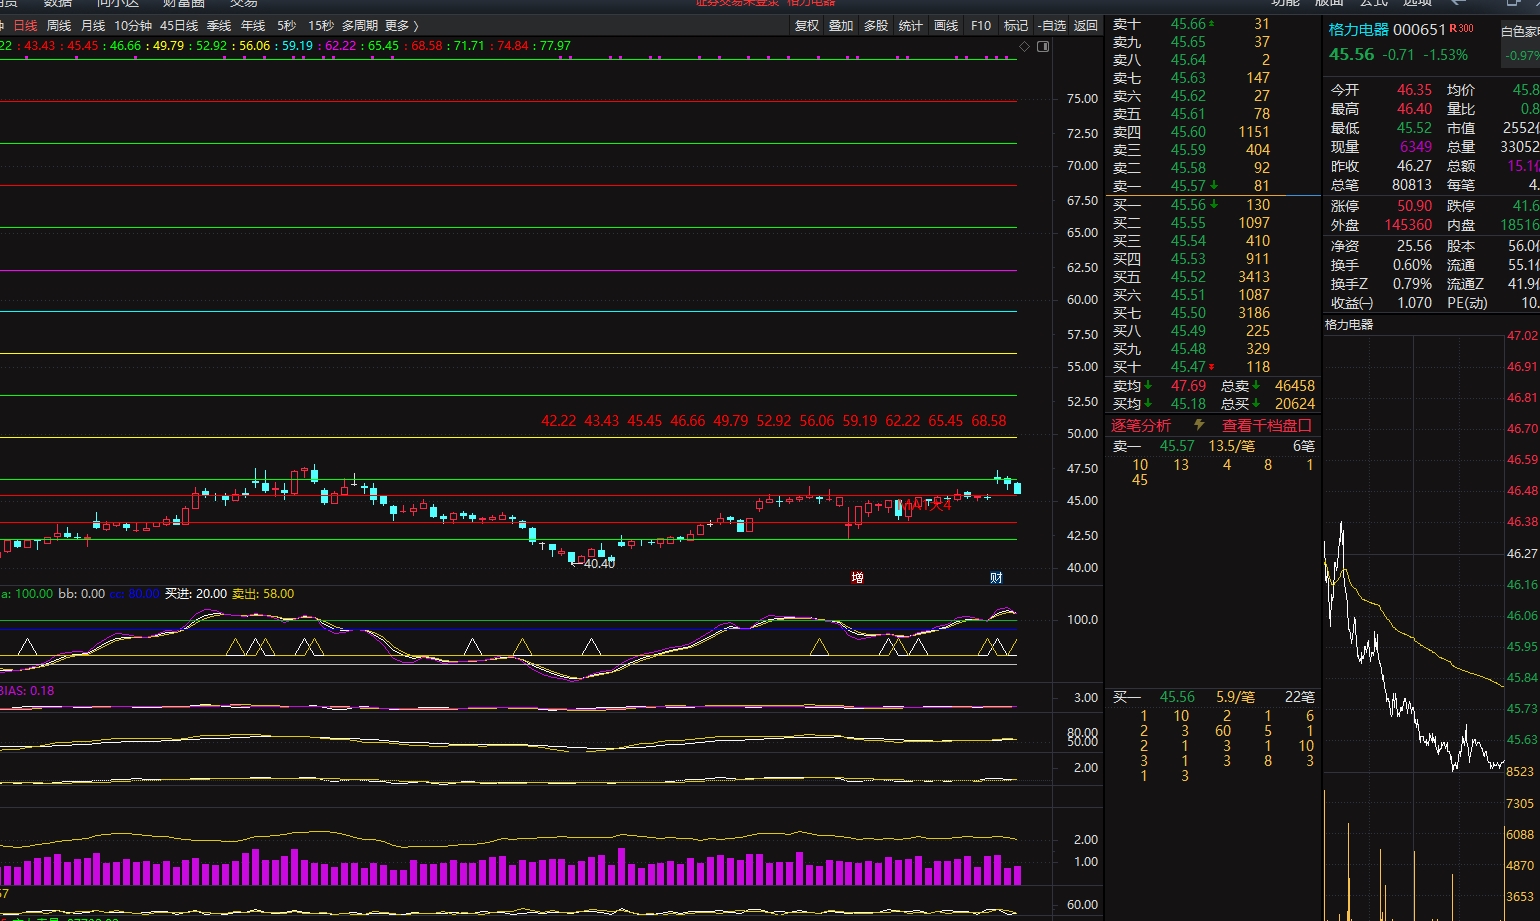The width and height of the screenshot is (1540, 921).
Task: Activate the 画线 drawing tool button
Action: (x=946, y=25)
